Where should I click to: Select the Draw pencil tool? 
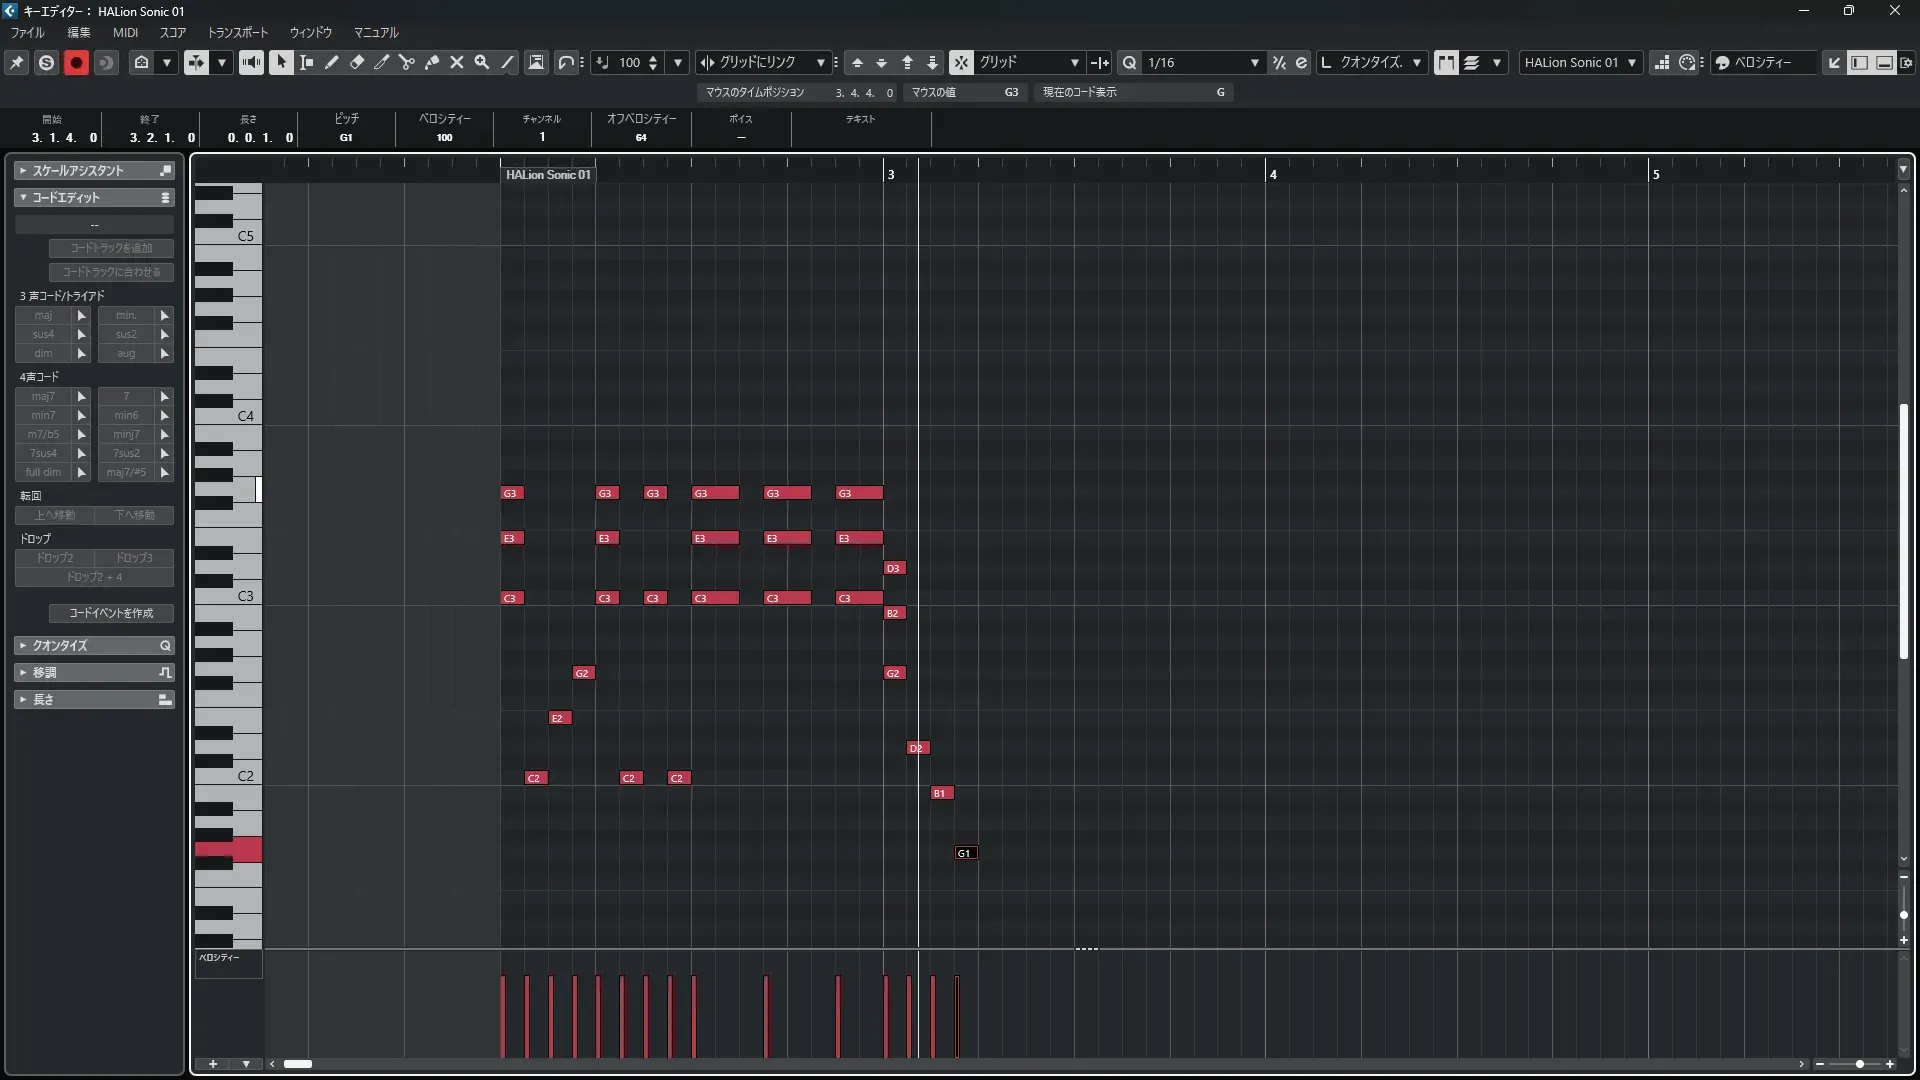(332, 62)
